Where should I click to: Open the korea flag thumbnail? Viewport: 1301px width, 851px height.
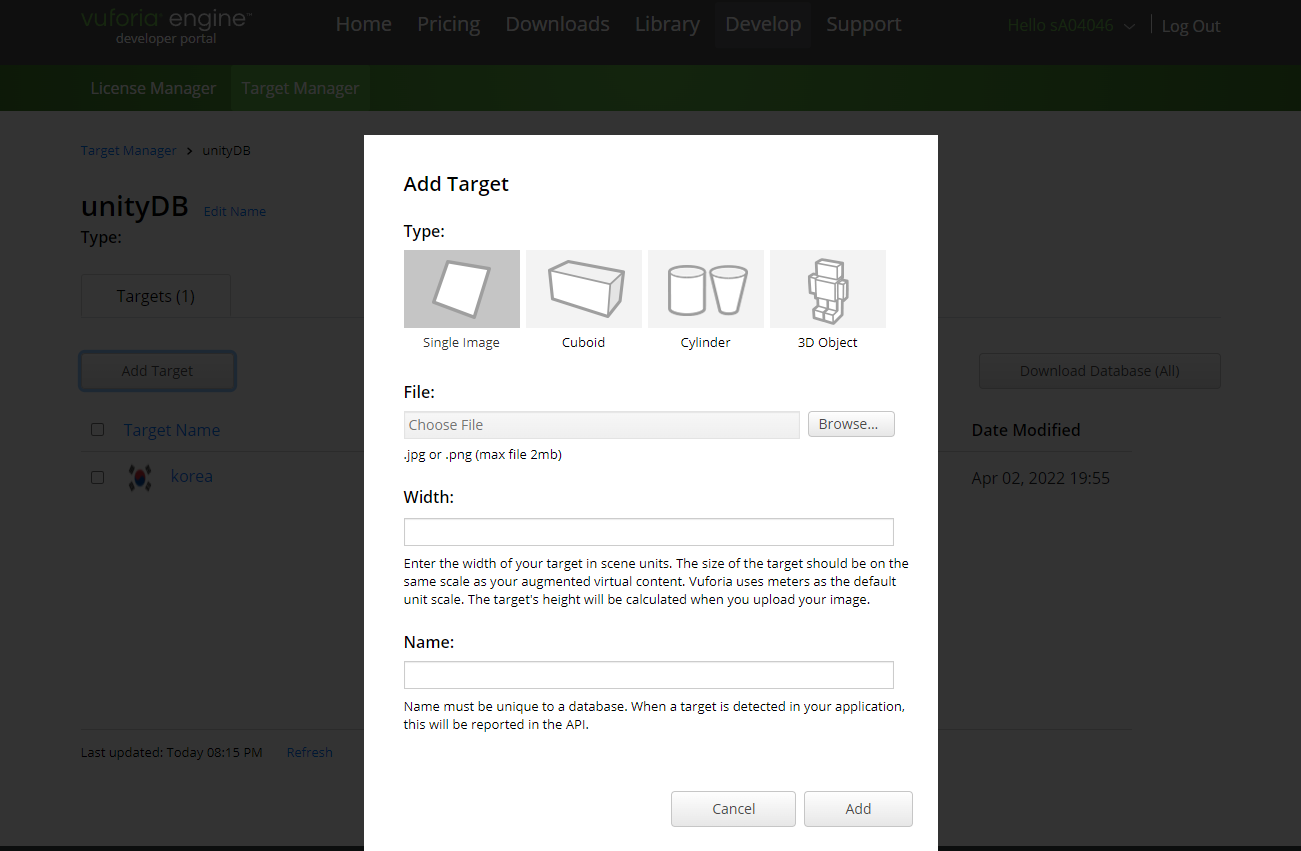pos(140,477)
